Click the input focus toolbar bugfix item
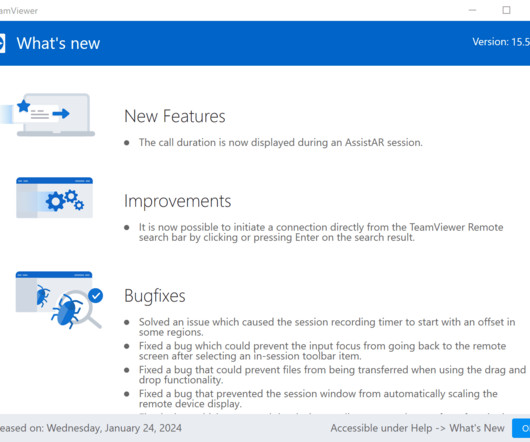Viewport: 530px width, 442px height. (322, 351)
